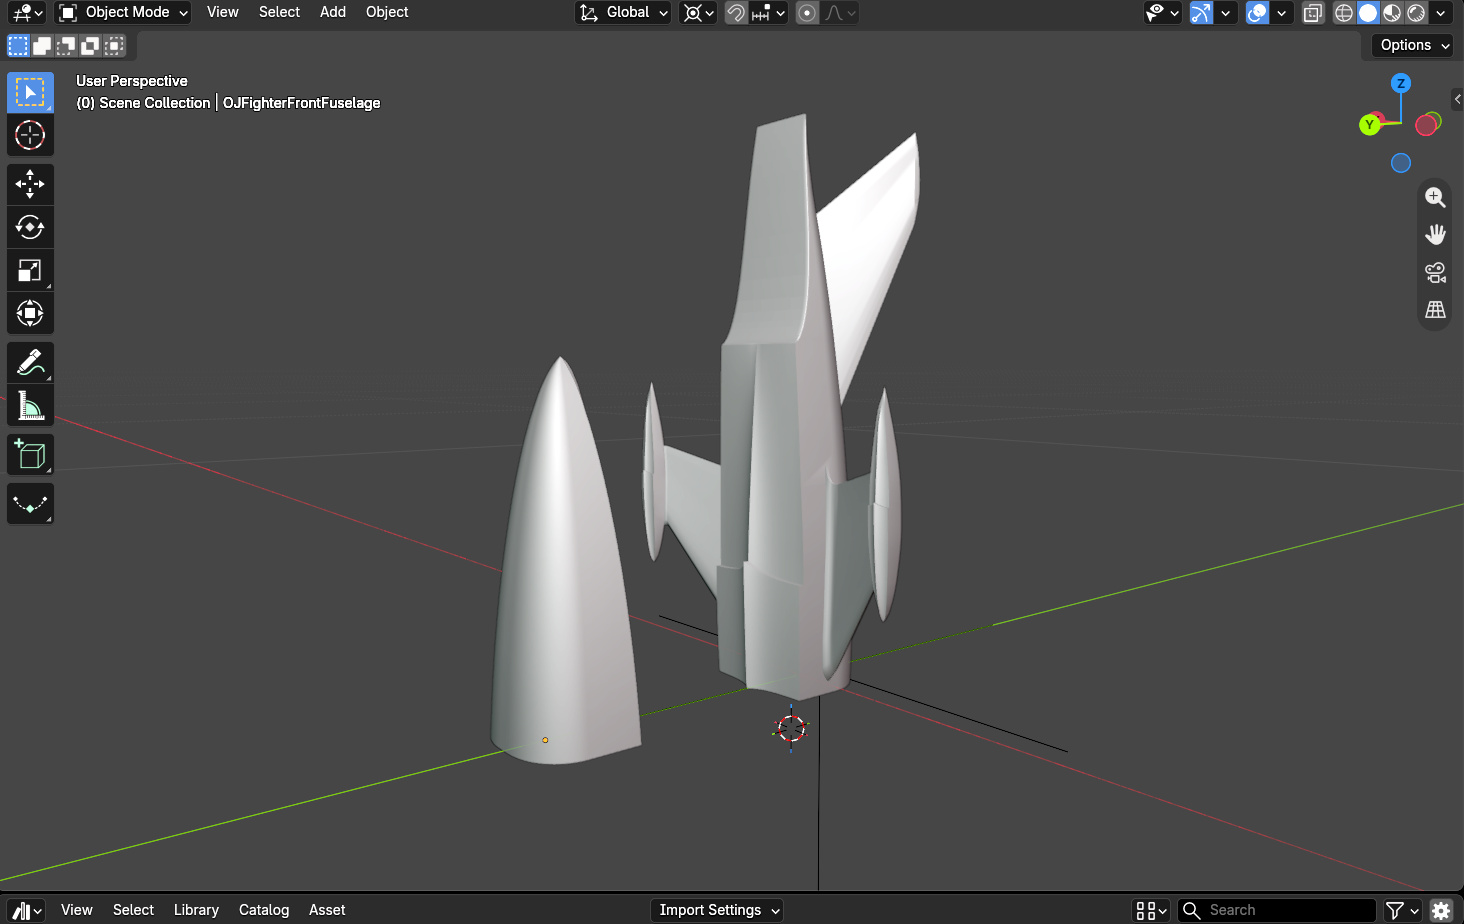Select the Move tool

[x=30, y=184]
